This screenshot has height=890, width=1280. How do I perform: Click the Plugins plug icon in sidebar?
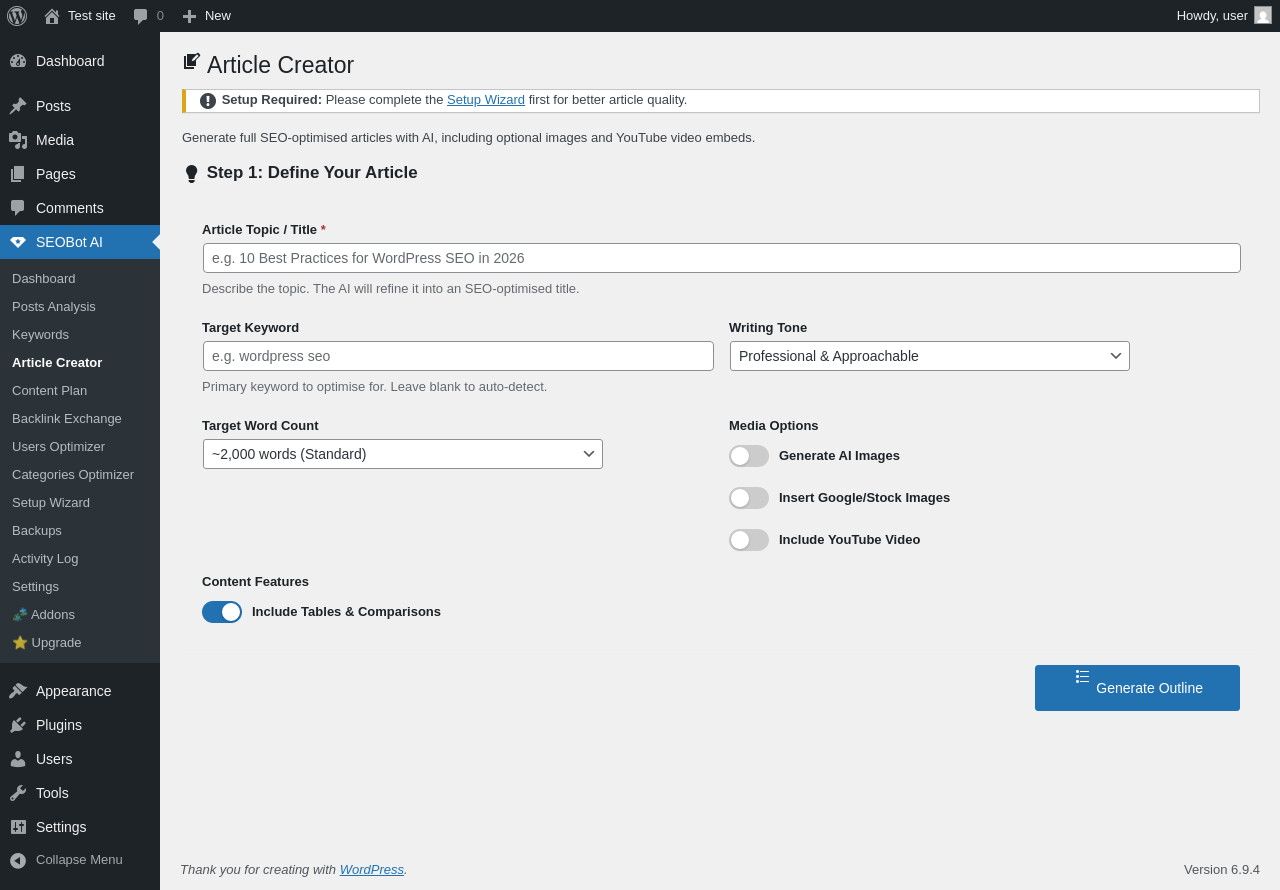(18, 725)
